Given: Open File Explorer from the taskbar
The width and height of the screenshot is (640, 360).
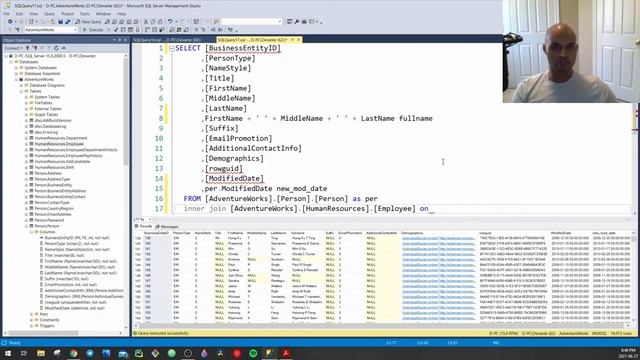Looking at the screenshot, I should [41, 353].
